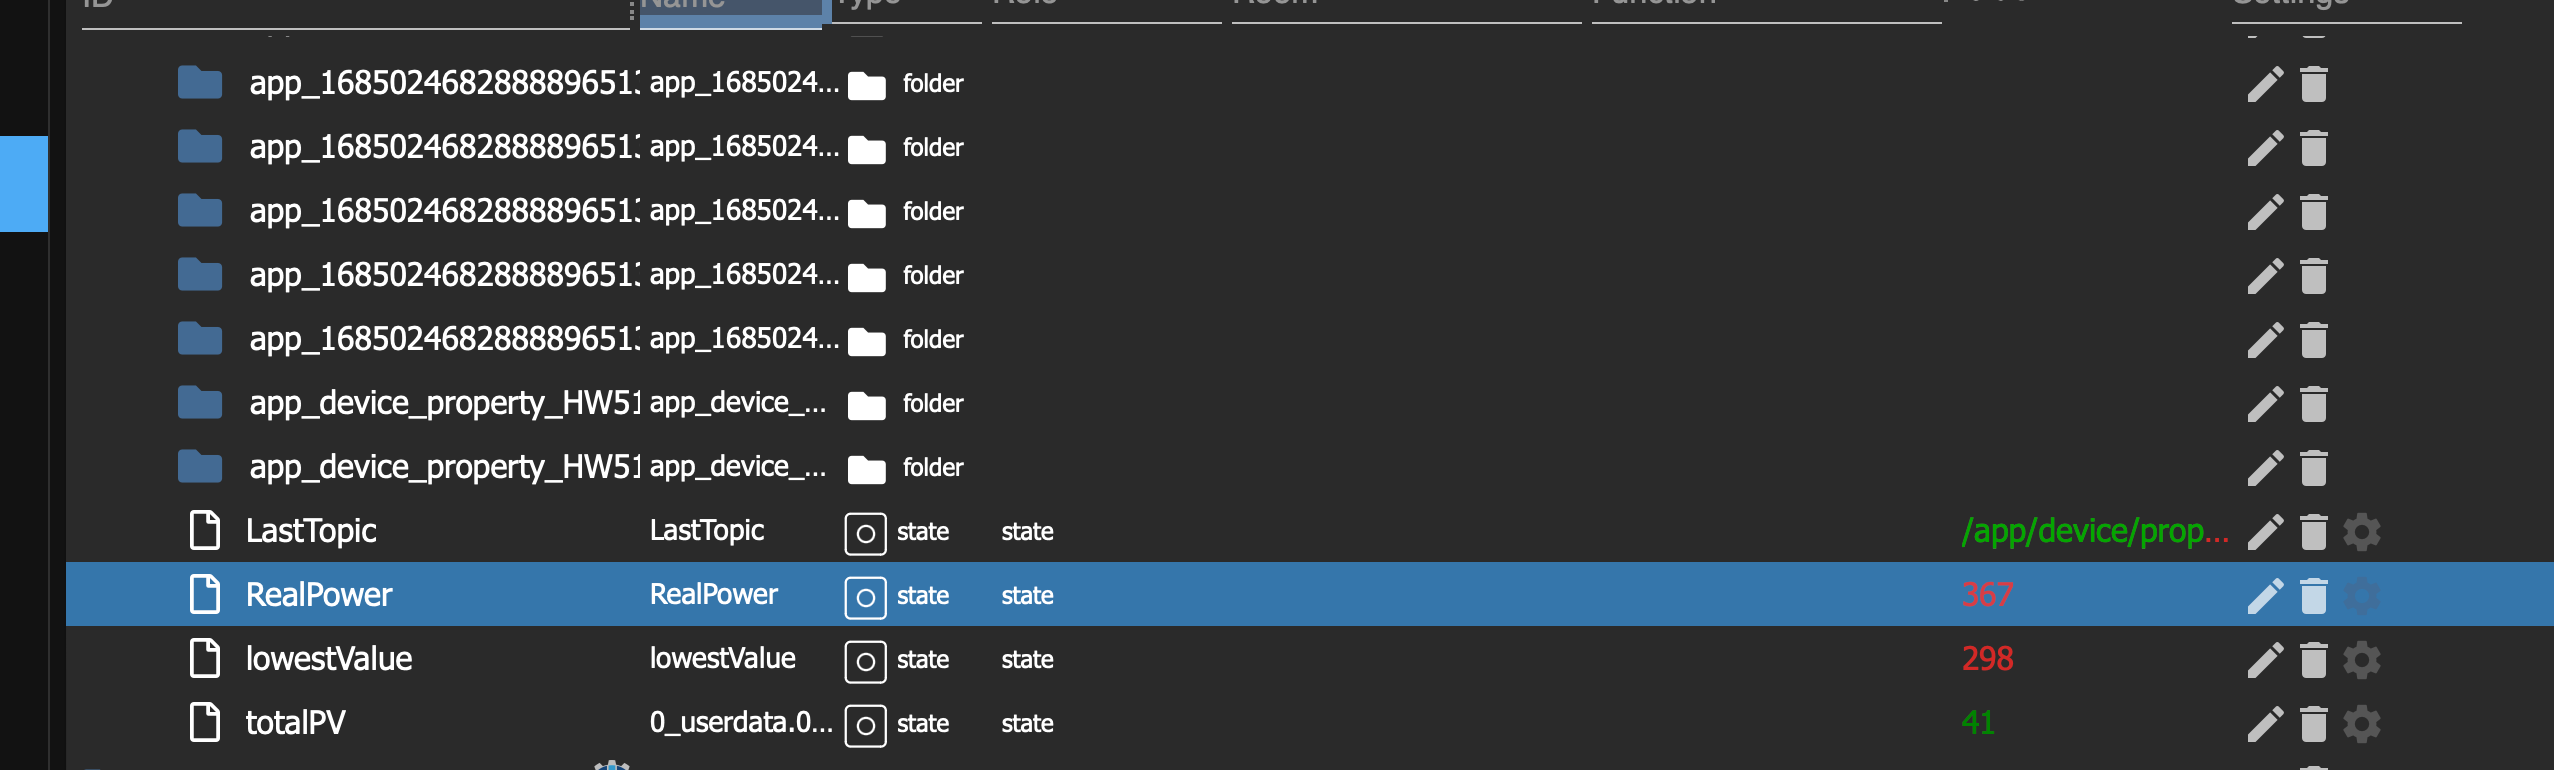2554x770 pixels.
Task: Expand the fifth app_1685024 folder
Action: point(200,339)
